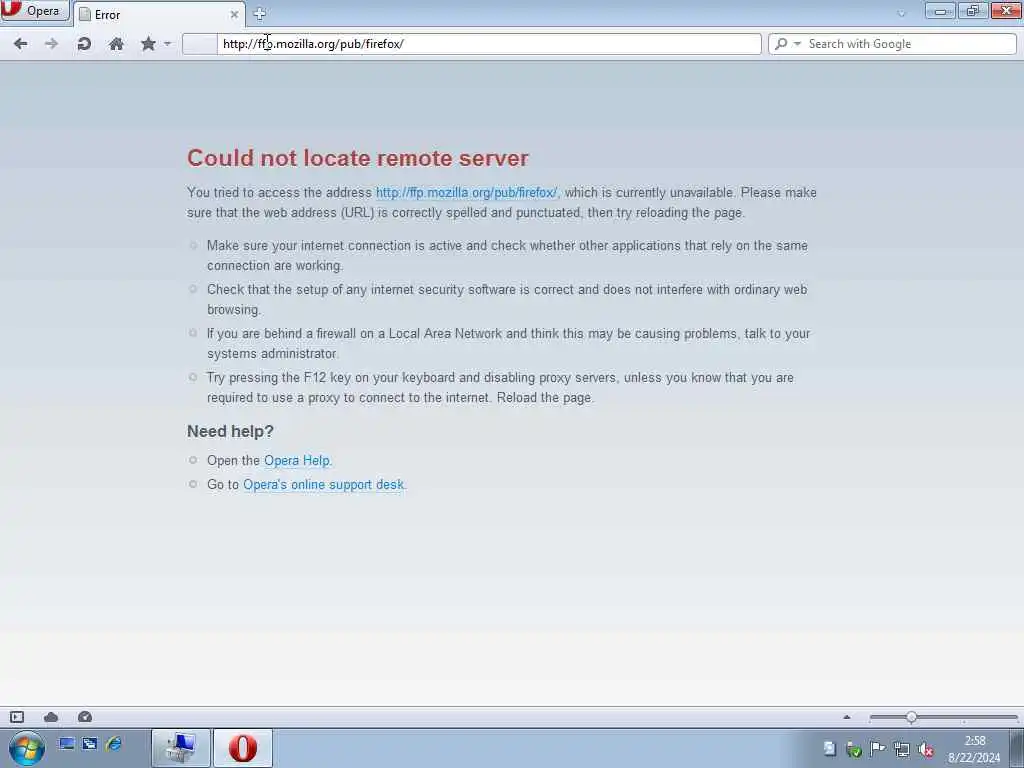Go back to the previous page

20,44
